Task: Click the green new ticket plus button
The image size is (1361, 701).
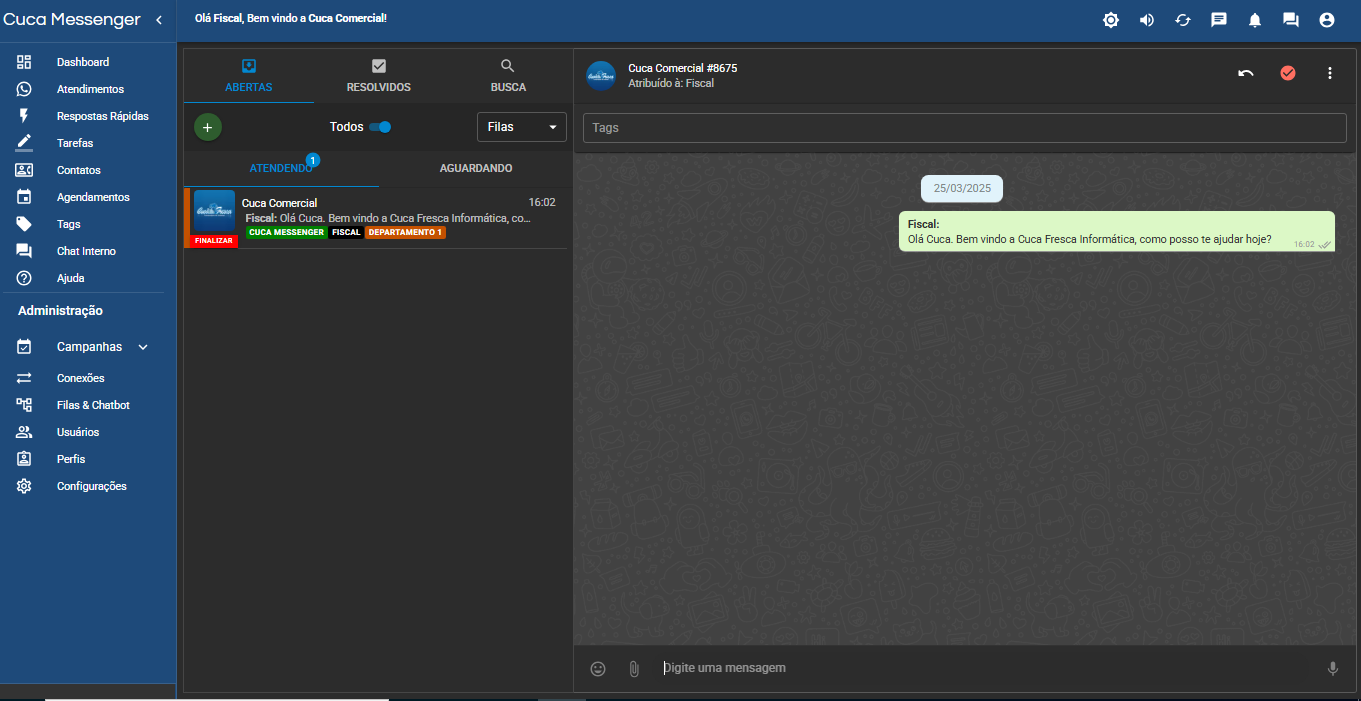Action: 208,127
